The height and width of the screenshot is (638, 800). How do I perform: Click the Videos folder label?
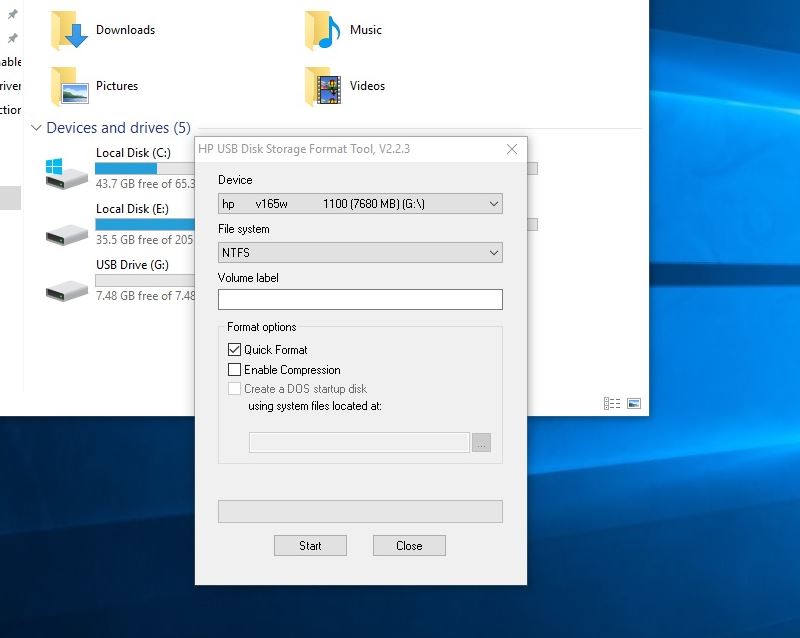[367, 86]
